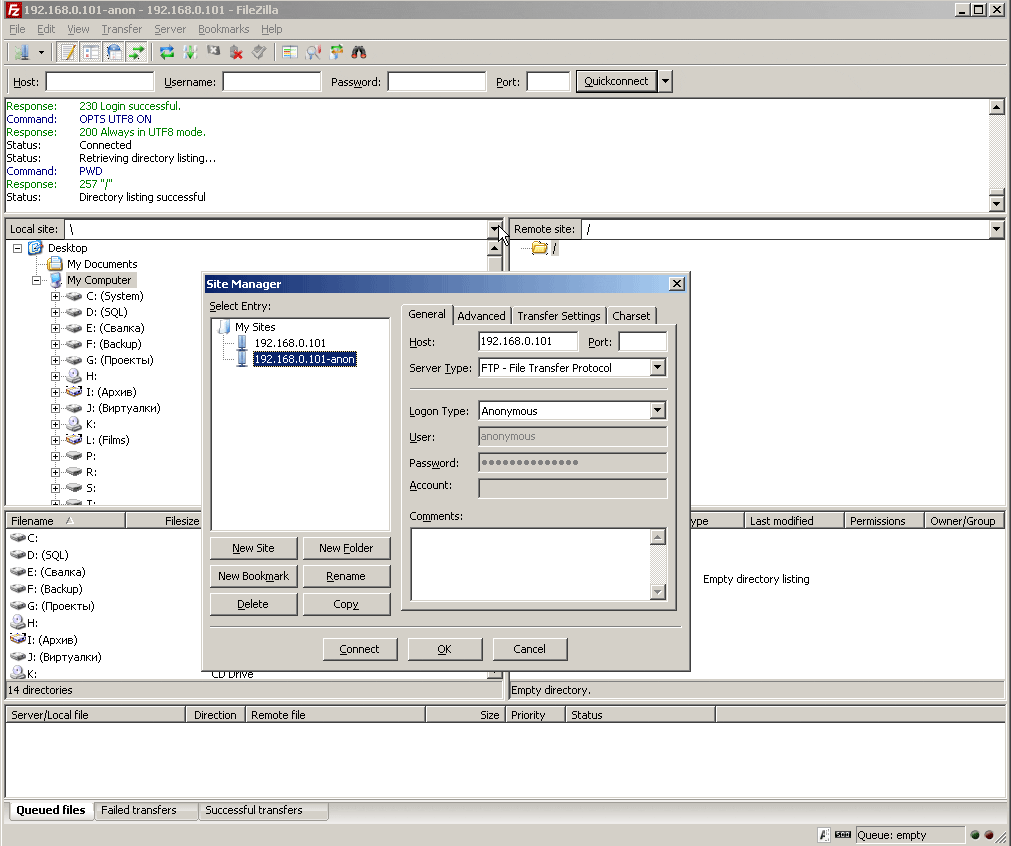The width and height of the screenshot is (1011, 846).
Task: Click Connect in Site Manager dialog
Action: (x=360, y=649)
